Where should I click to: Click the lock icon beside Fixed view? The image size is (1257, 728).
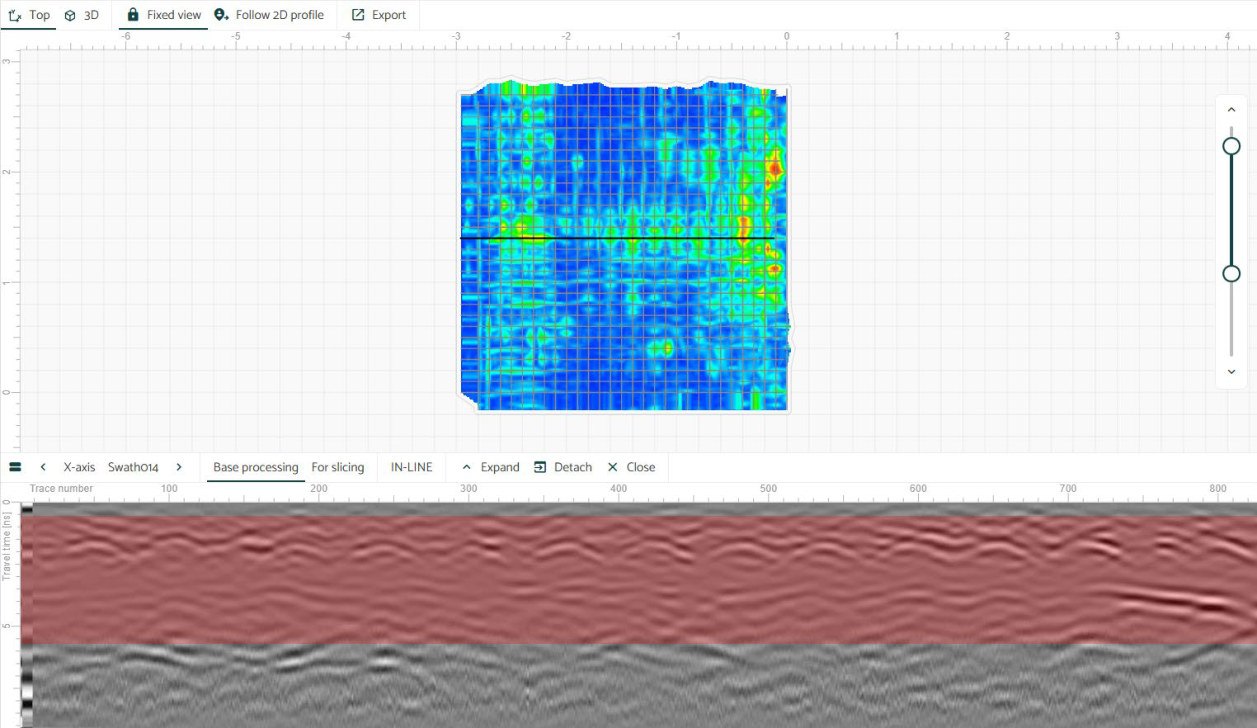(133, 15)
